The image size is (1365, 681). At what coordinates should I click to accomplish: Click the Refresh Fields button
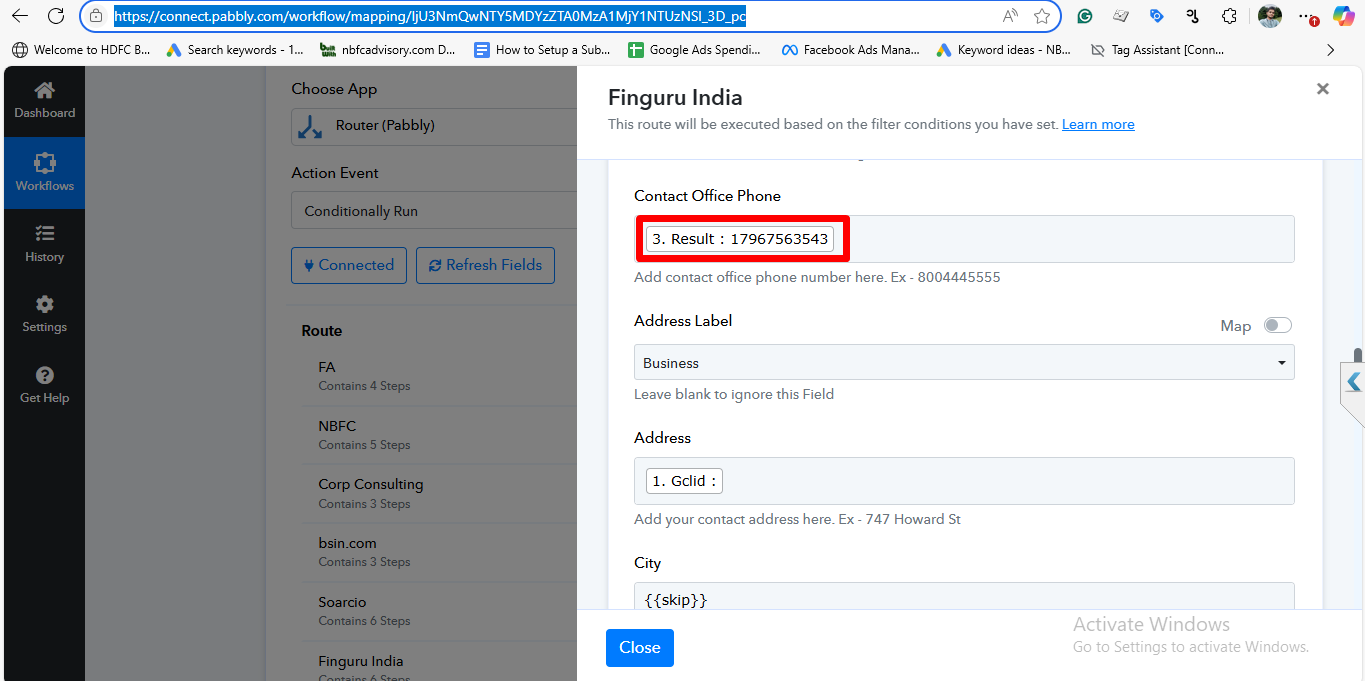click(x=485, y=265)
